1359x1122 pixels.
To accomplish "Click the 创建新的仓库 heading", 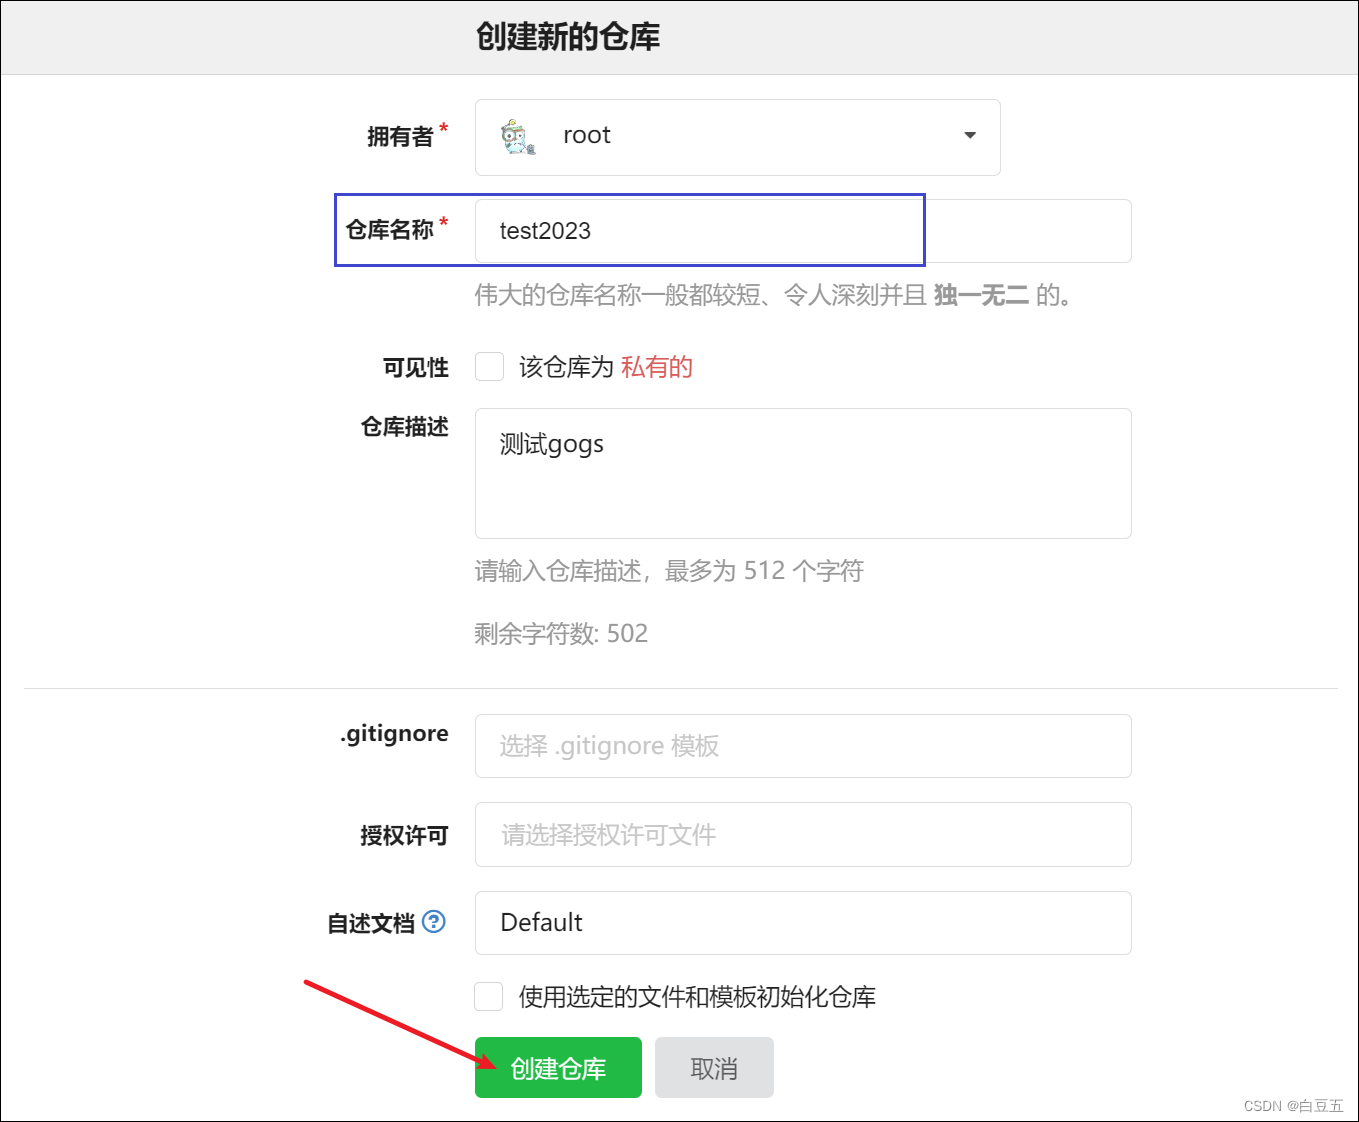I will 568,37.
